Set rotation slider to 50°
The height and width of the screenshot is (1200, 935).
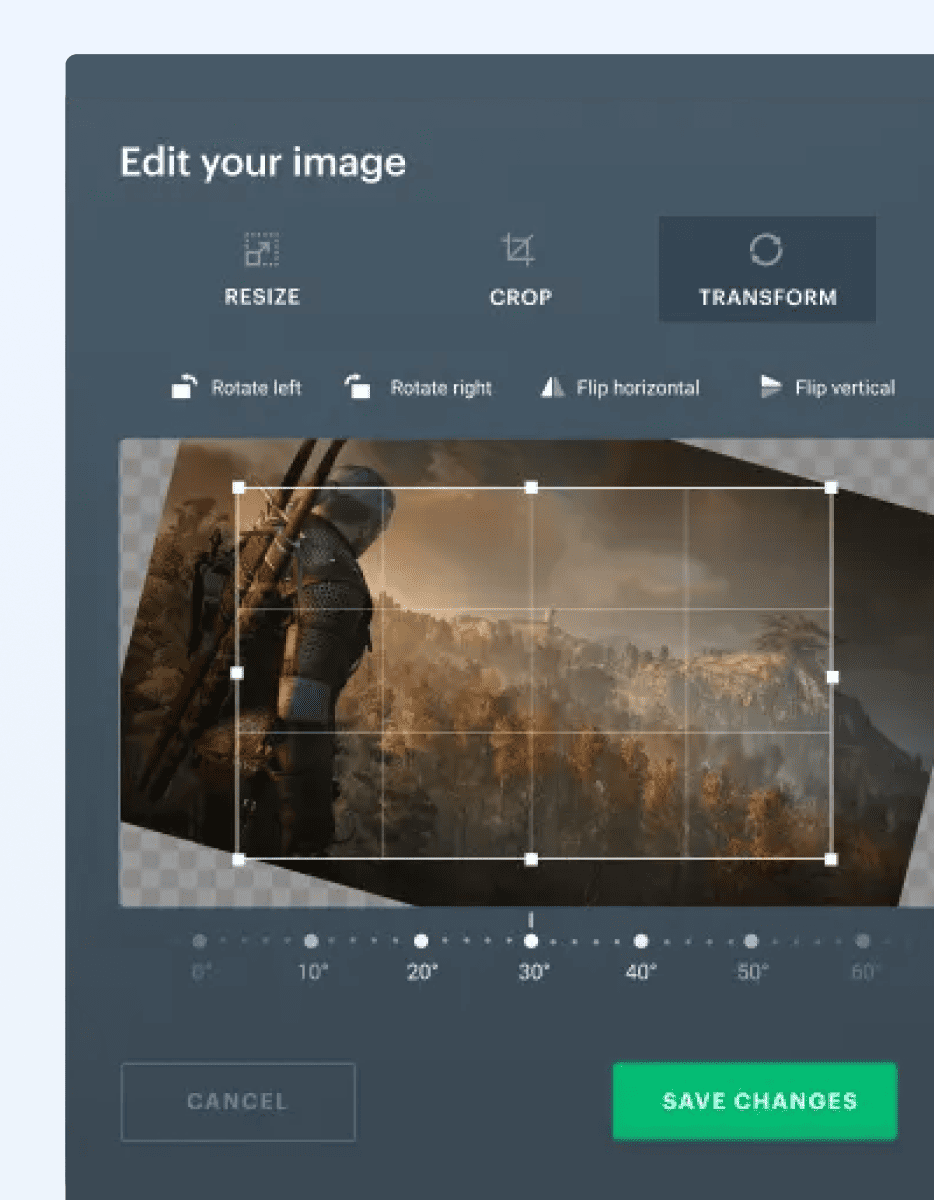[x=751, y=941]
